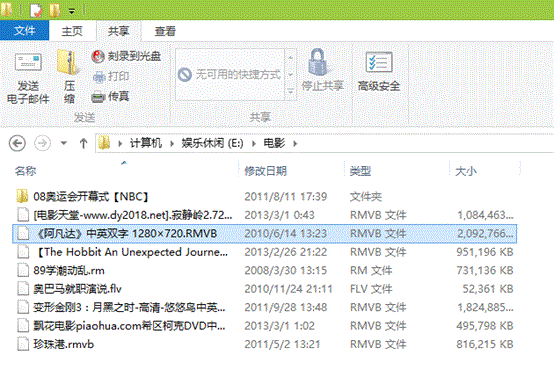Click date 2010/6/14 13:23 cell
This screenshot has width=554, height=392.
pyautogui.click(x=286, y=233)
